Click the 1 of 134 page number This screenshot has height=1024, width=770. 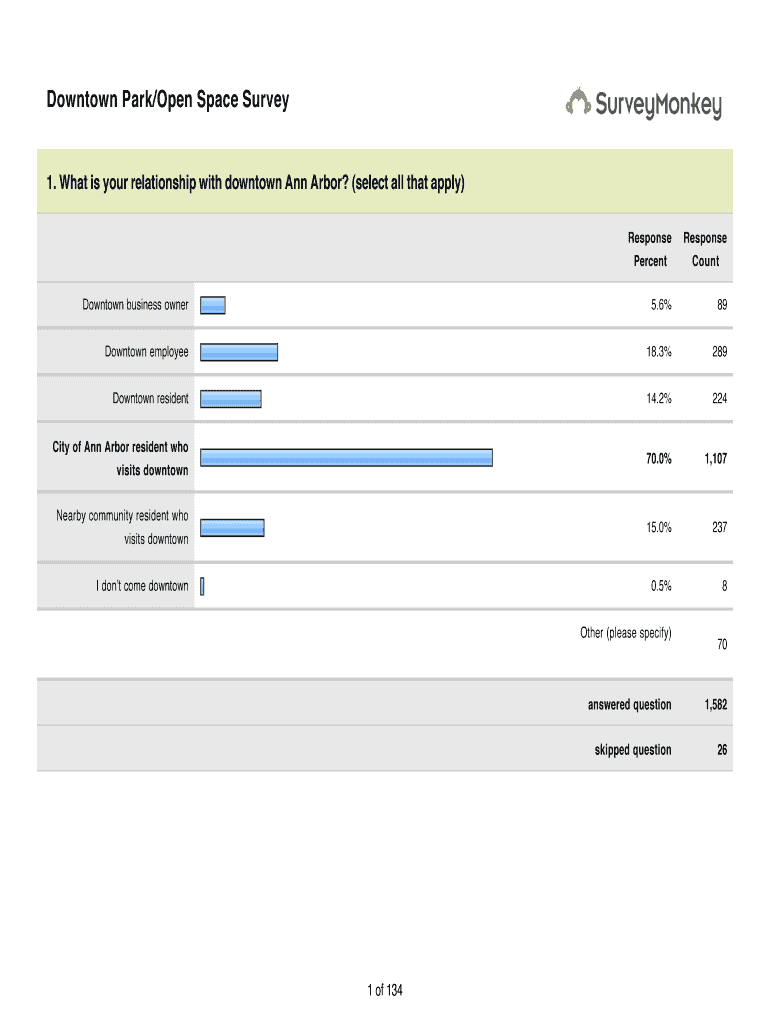click(x=385, y=990)
